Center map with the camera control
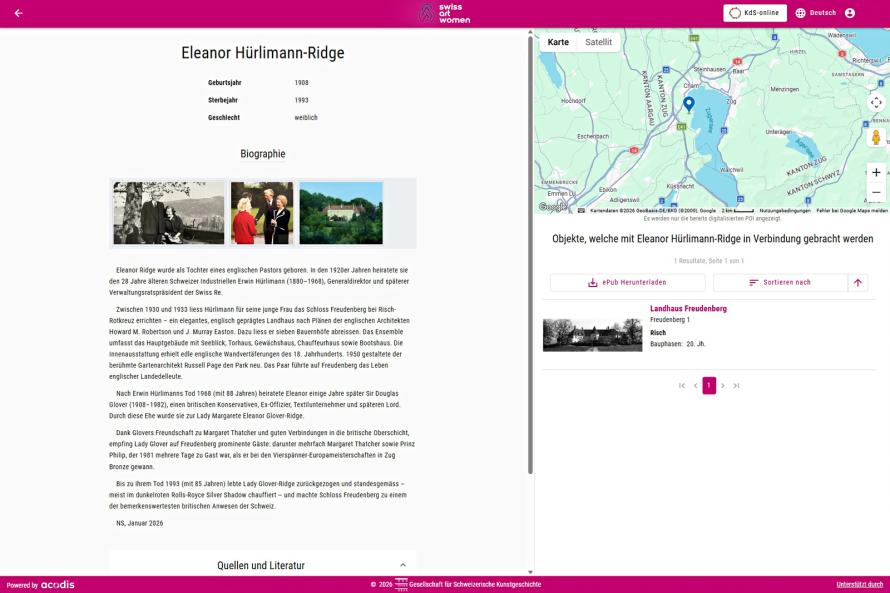 click(x=876, y=103)
